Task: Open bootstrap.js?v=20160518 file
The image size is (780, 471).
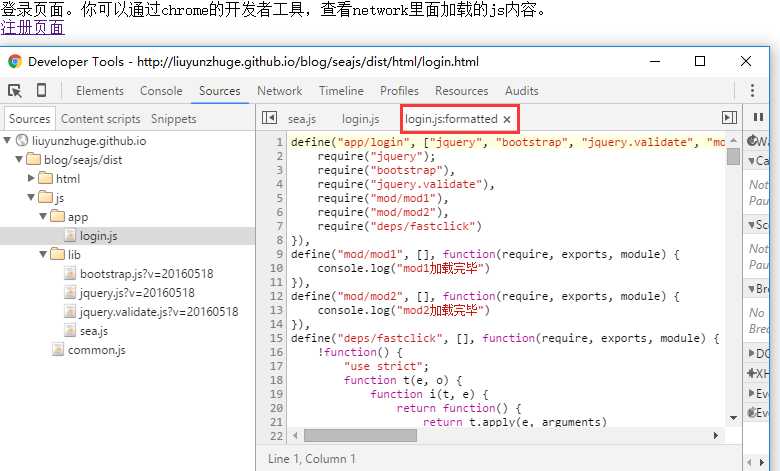Action: [147, 274]
